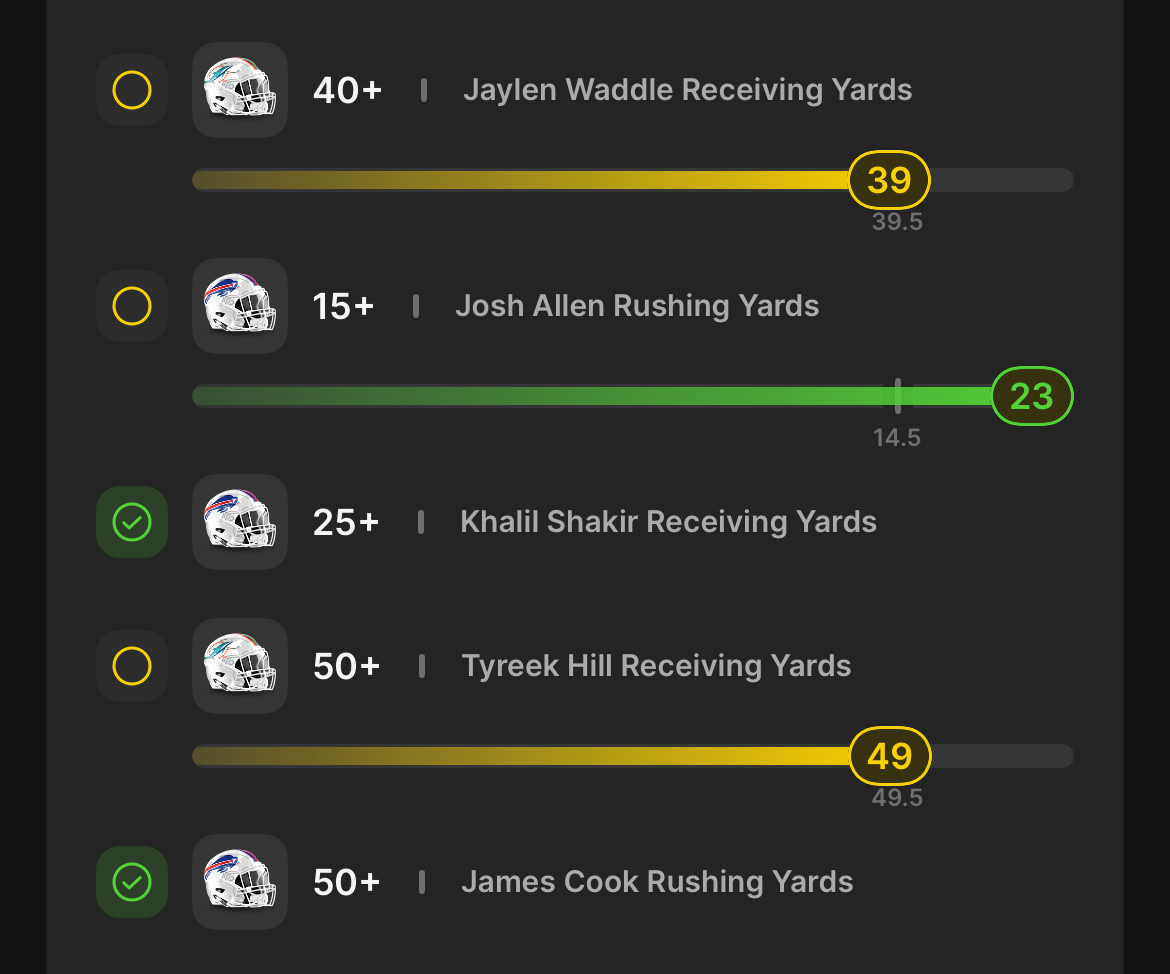Click the 39 marker on Waddle's progress bar
1170x974 pixels.
(889, 180)
